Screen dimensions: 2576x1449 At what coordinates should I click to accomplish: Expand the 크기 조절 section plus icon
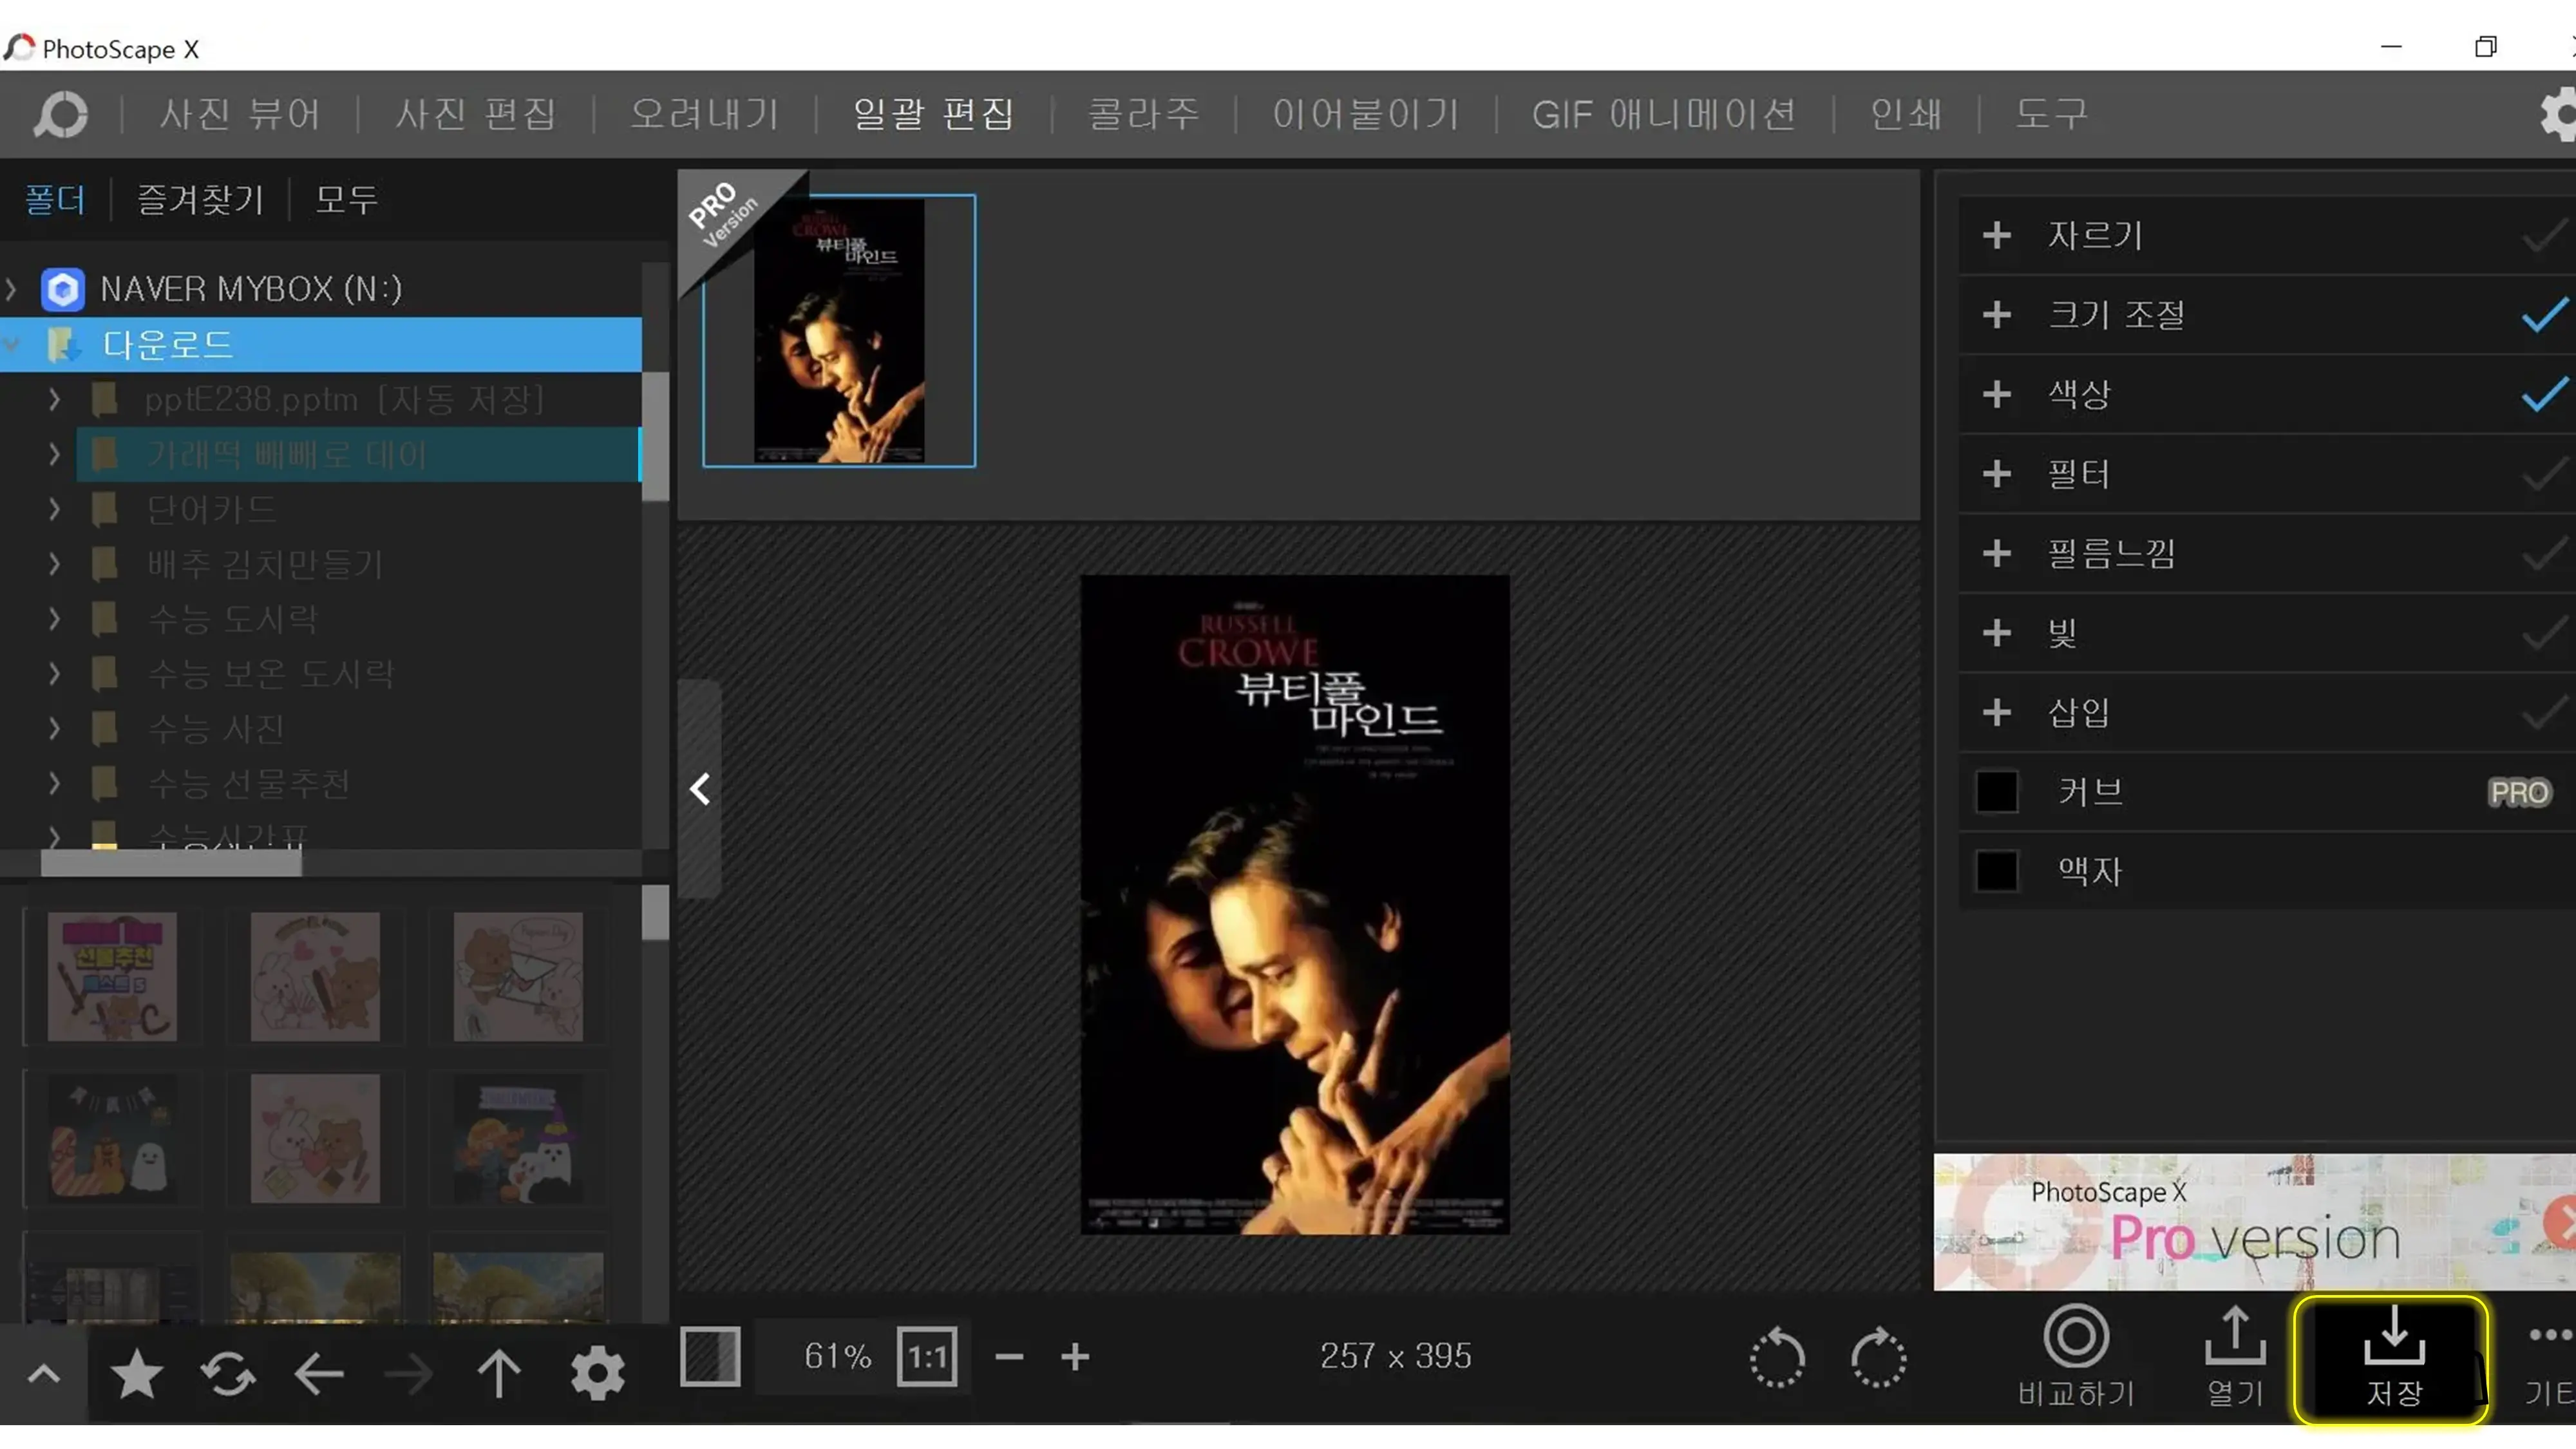1996,315
